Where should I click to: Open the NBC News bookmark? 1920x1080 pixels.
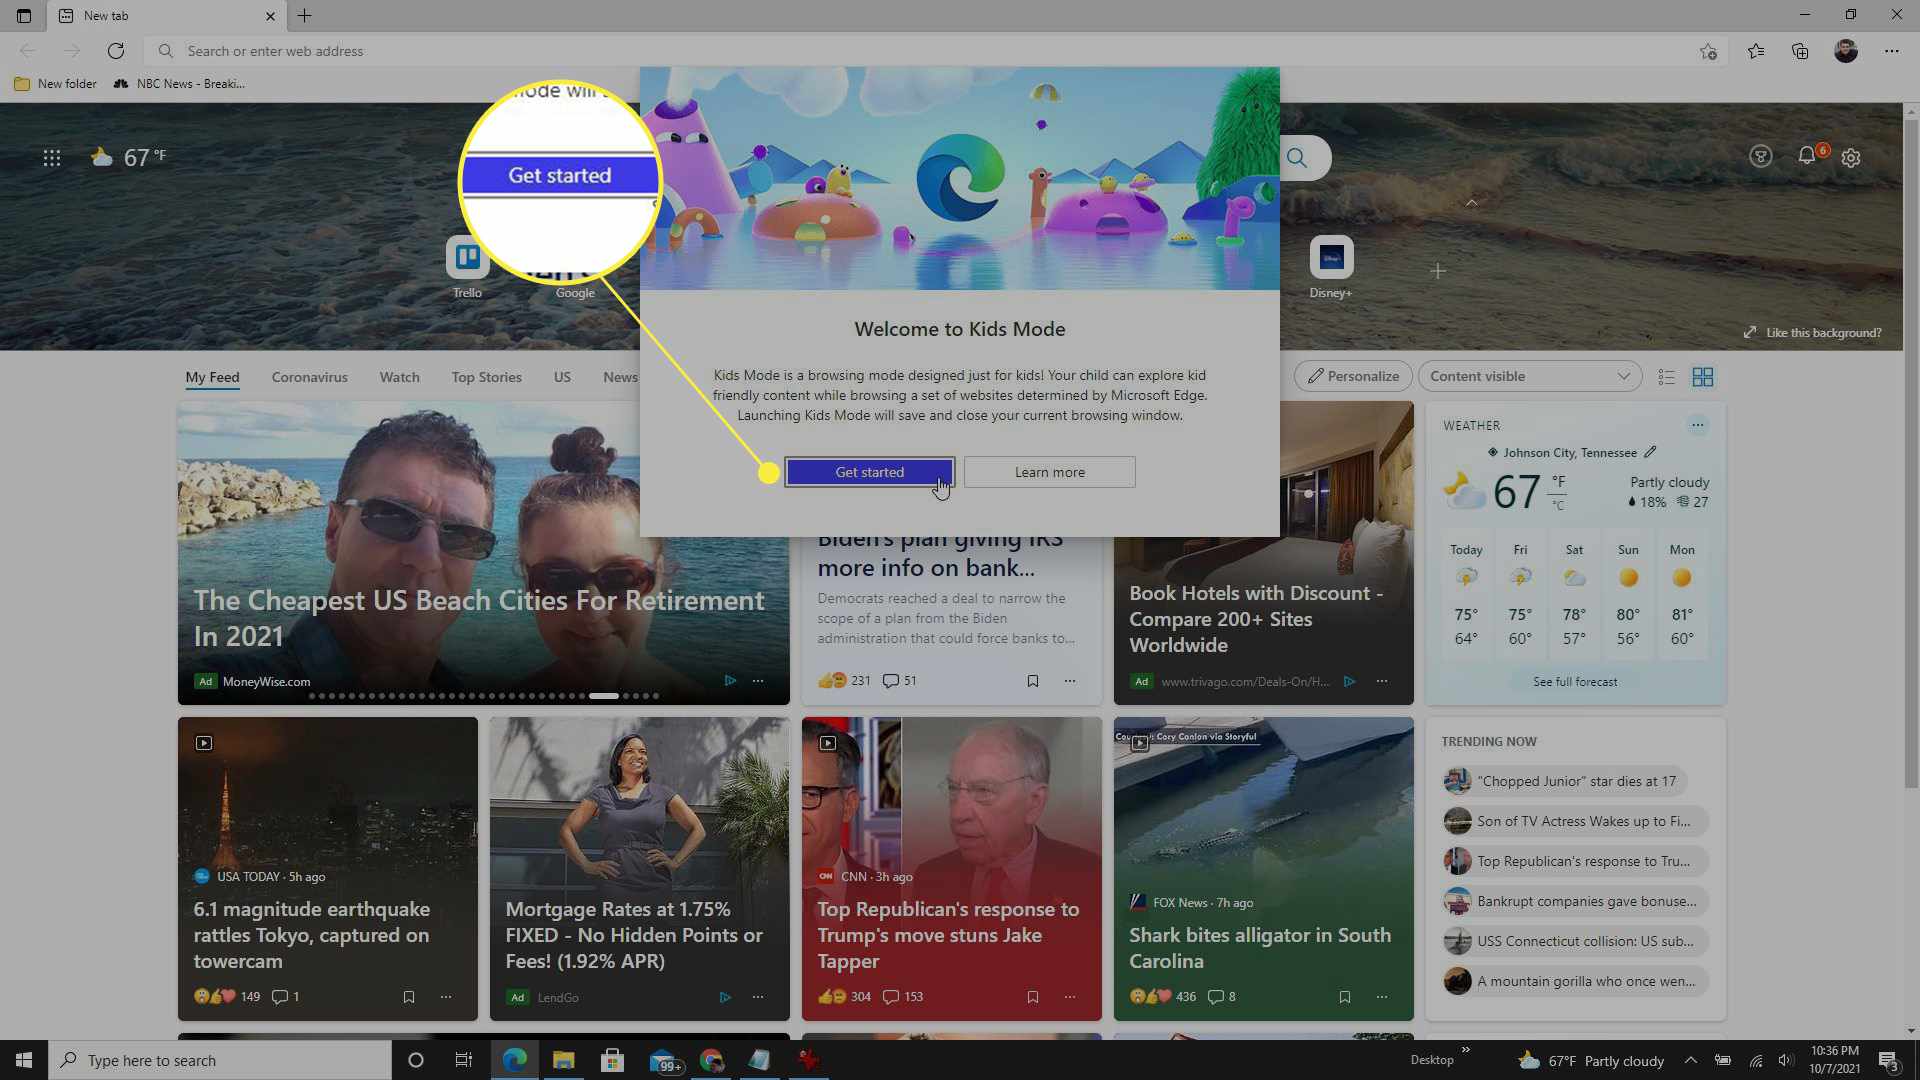coord(179,84)
